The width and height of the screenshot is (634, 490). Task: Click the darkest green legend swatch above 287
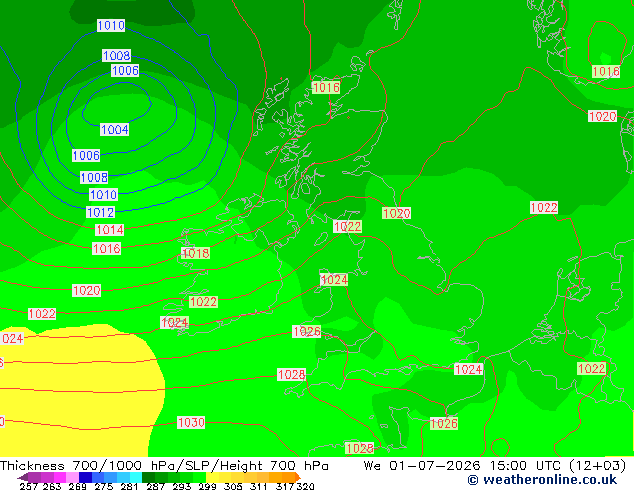(x=148, y=477)
